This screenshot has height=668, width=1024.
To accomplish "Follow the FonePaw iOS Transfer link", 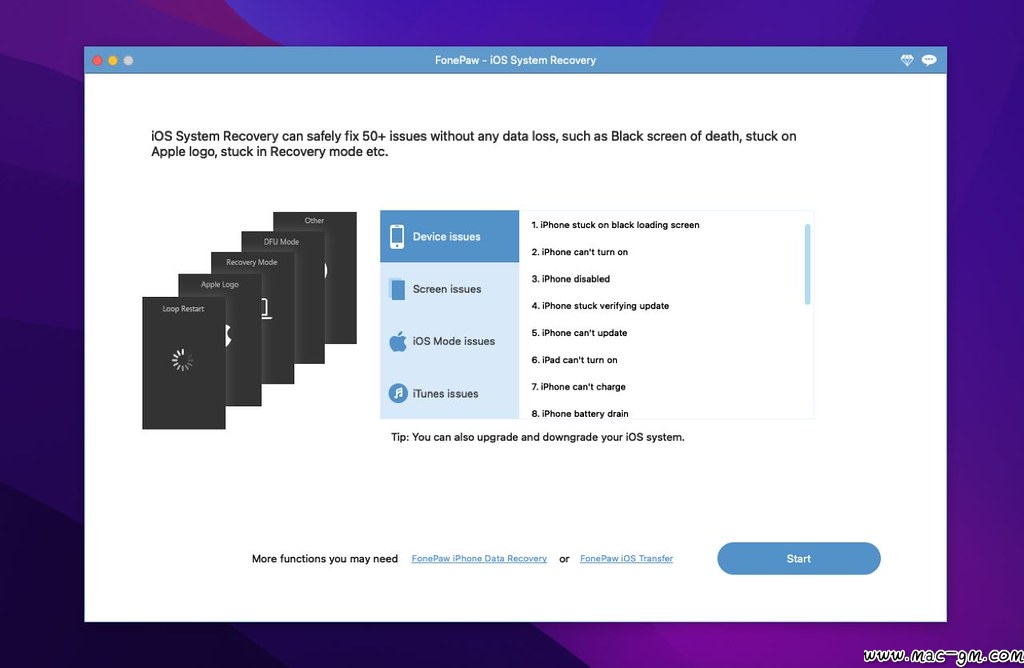I will [626, 559].
